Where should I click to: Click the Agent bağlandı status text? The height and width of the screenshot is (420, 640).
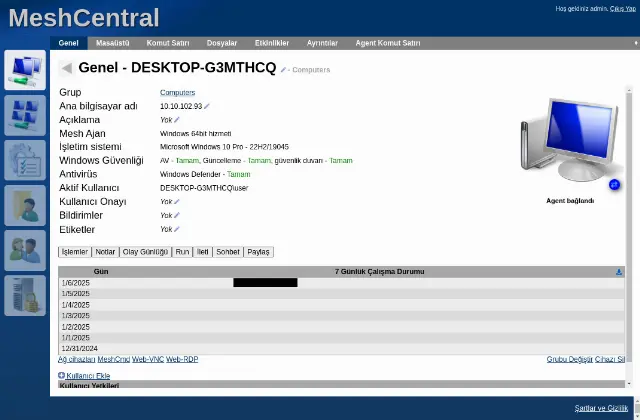tap(570, 201)
